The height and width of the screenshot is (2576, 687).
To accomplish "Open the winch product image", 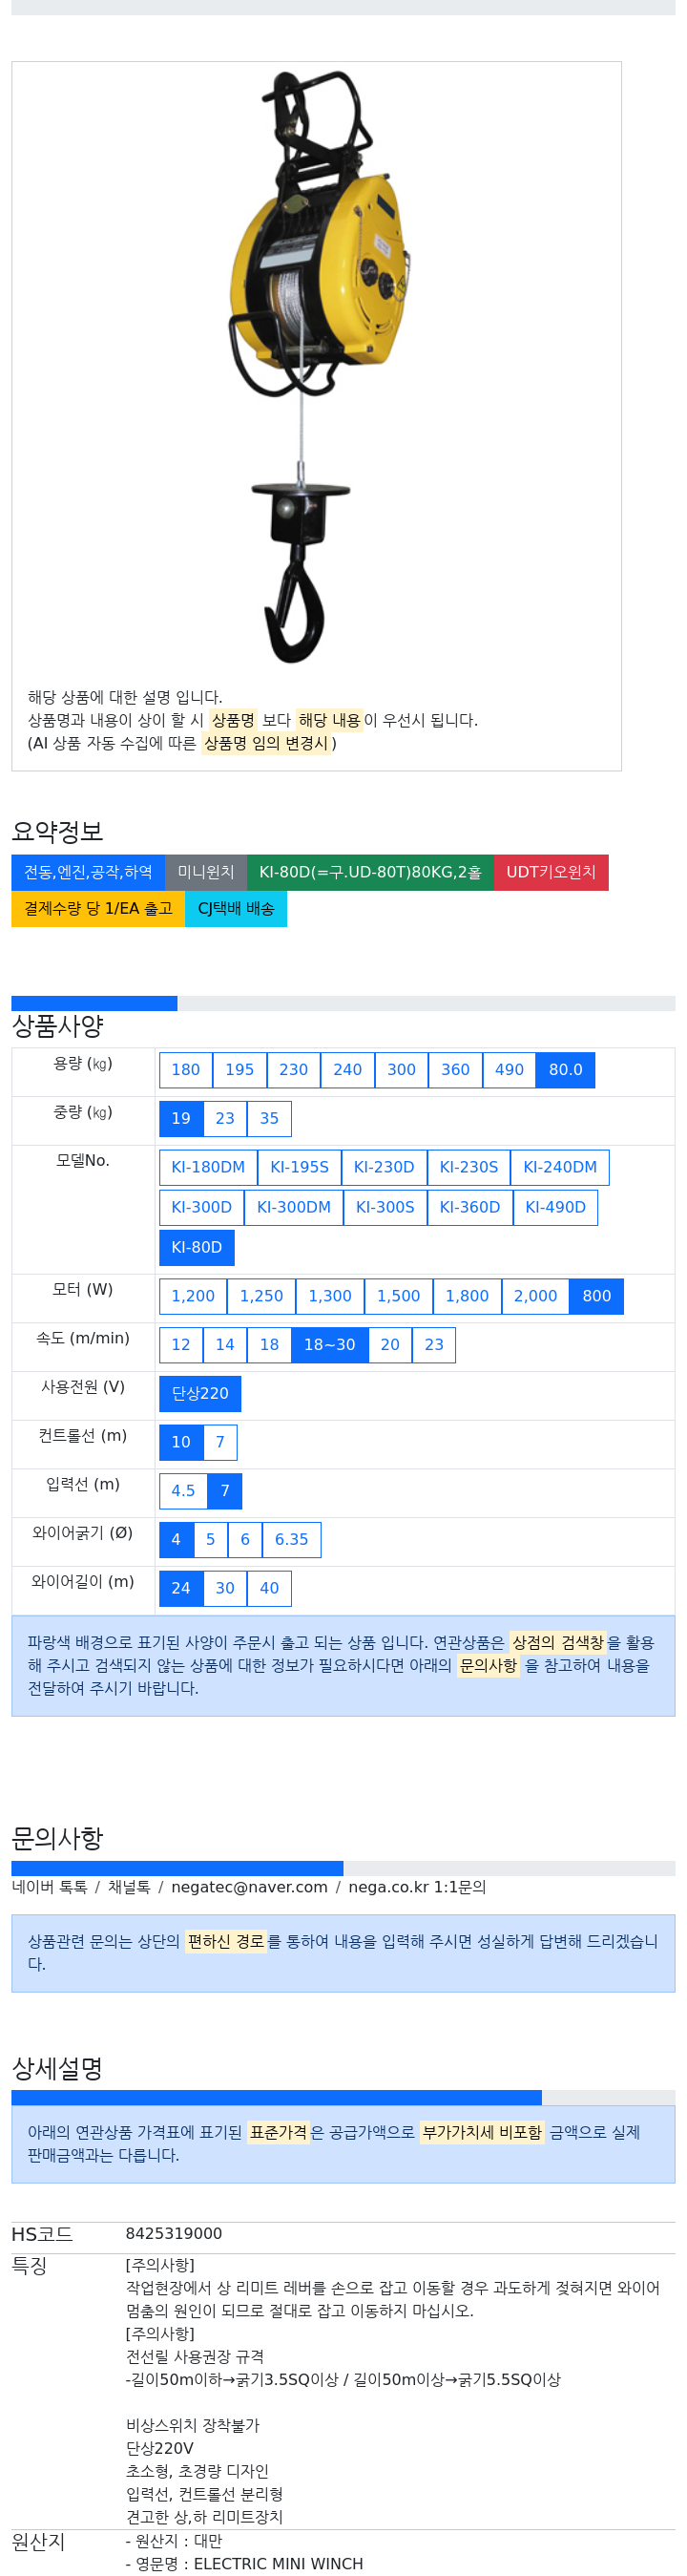I will [x=317, y=367].
